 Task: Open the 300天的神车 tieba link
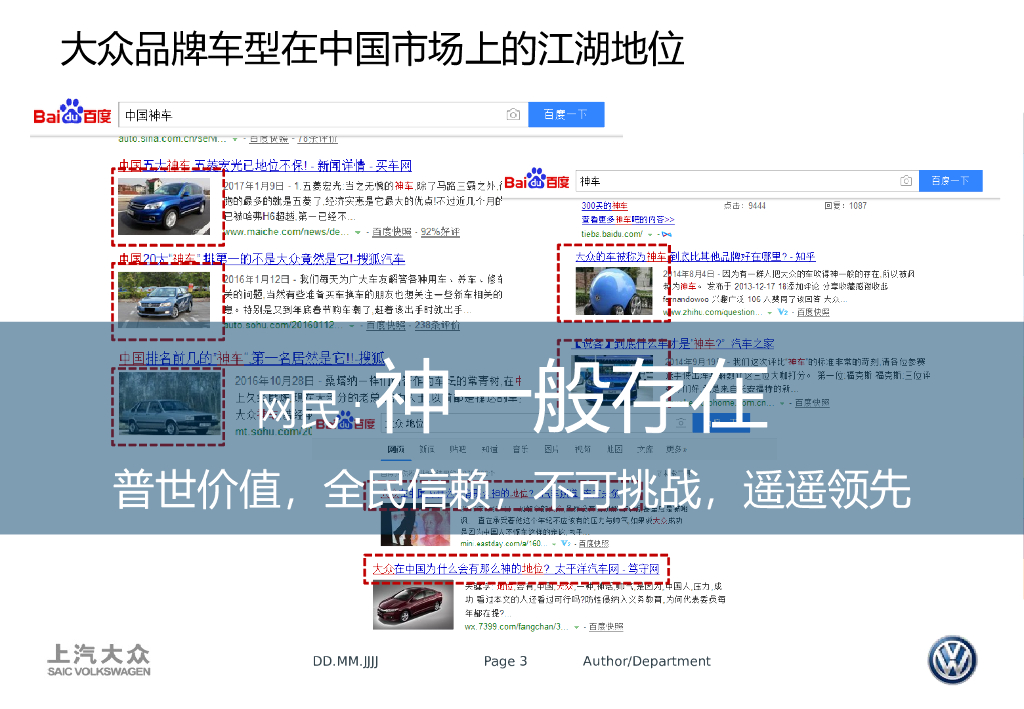click(605, 206)
